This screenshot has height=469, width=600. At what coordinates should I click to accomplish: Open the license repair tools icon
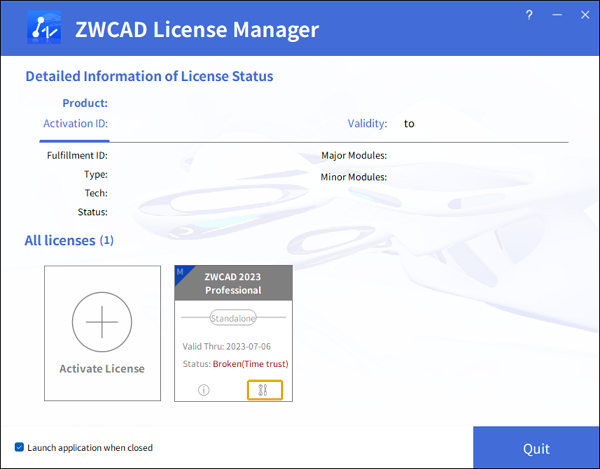[x=264, y=390]
